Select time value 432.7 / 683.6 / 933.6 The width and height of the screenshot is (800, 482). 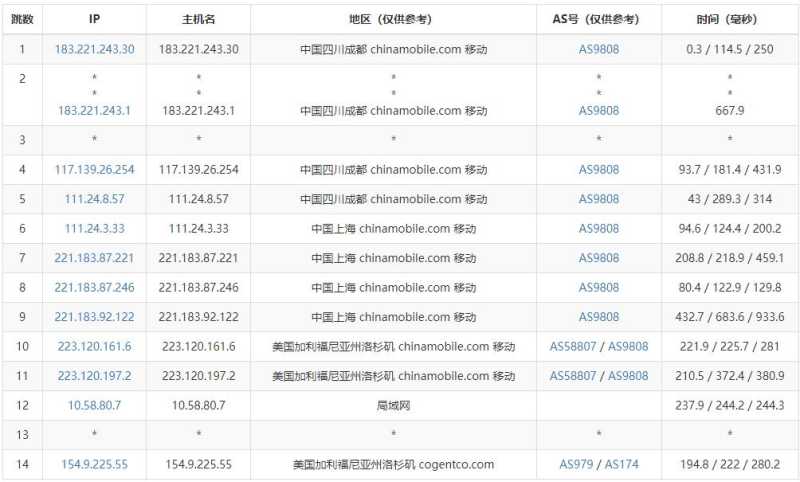(x=730, y=317)
